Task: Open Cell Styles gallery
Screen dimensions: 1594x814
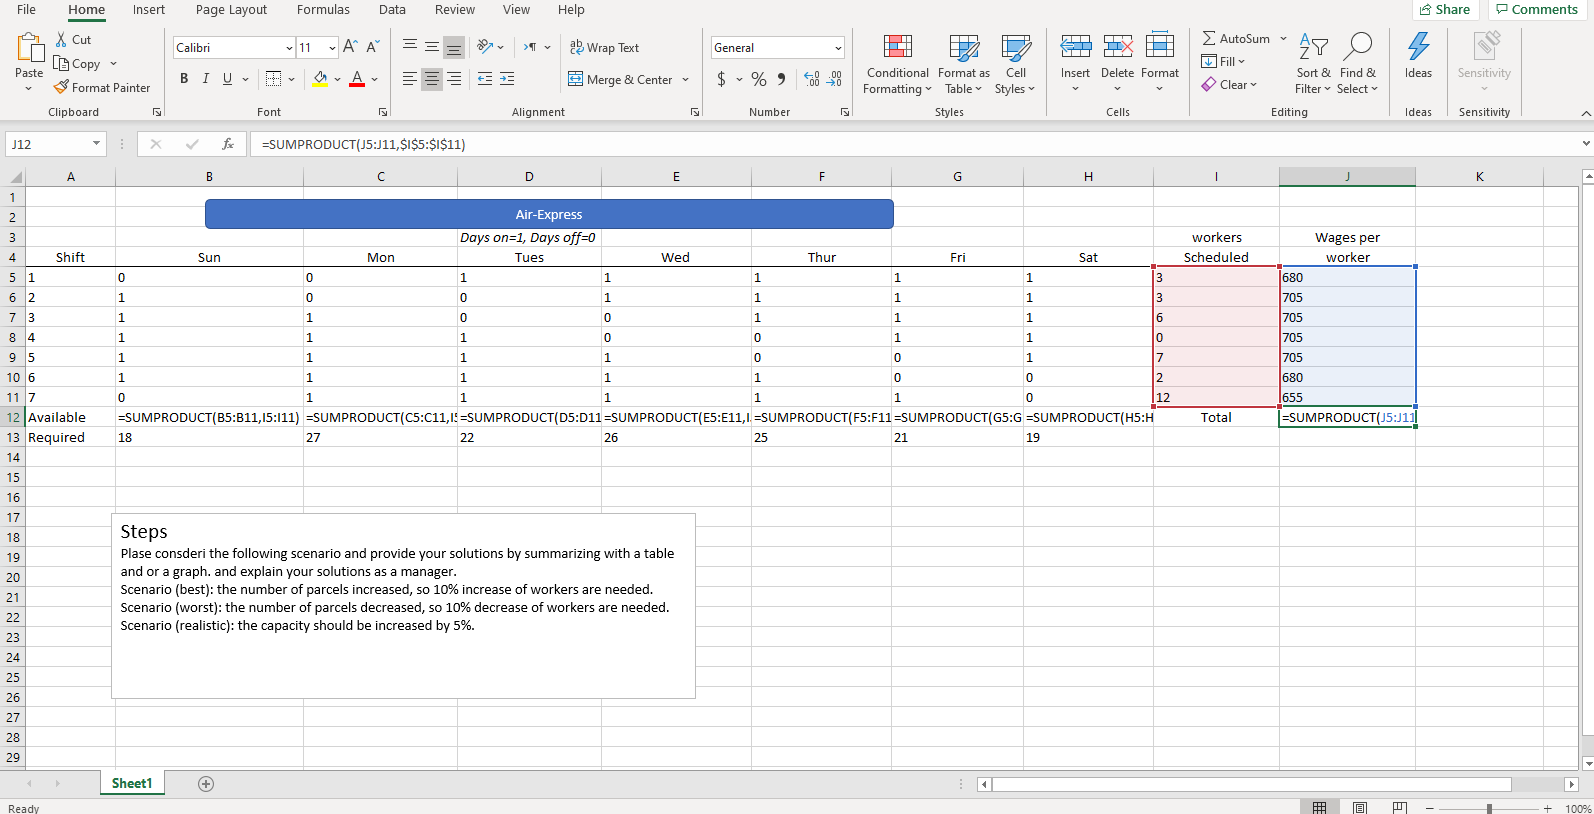Action: (1015, 64)
